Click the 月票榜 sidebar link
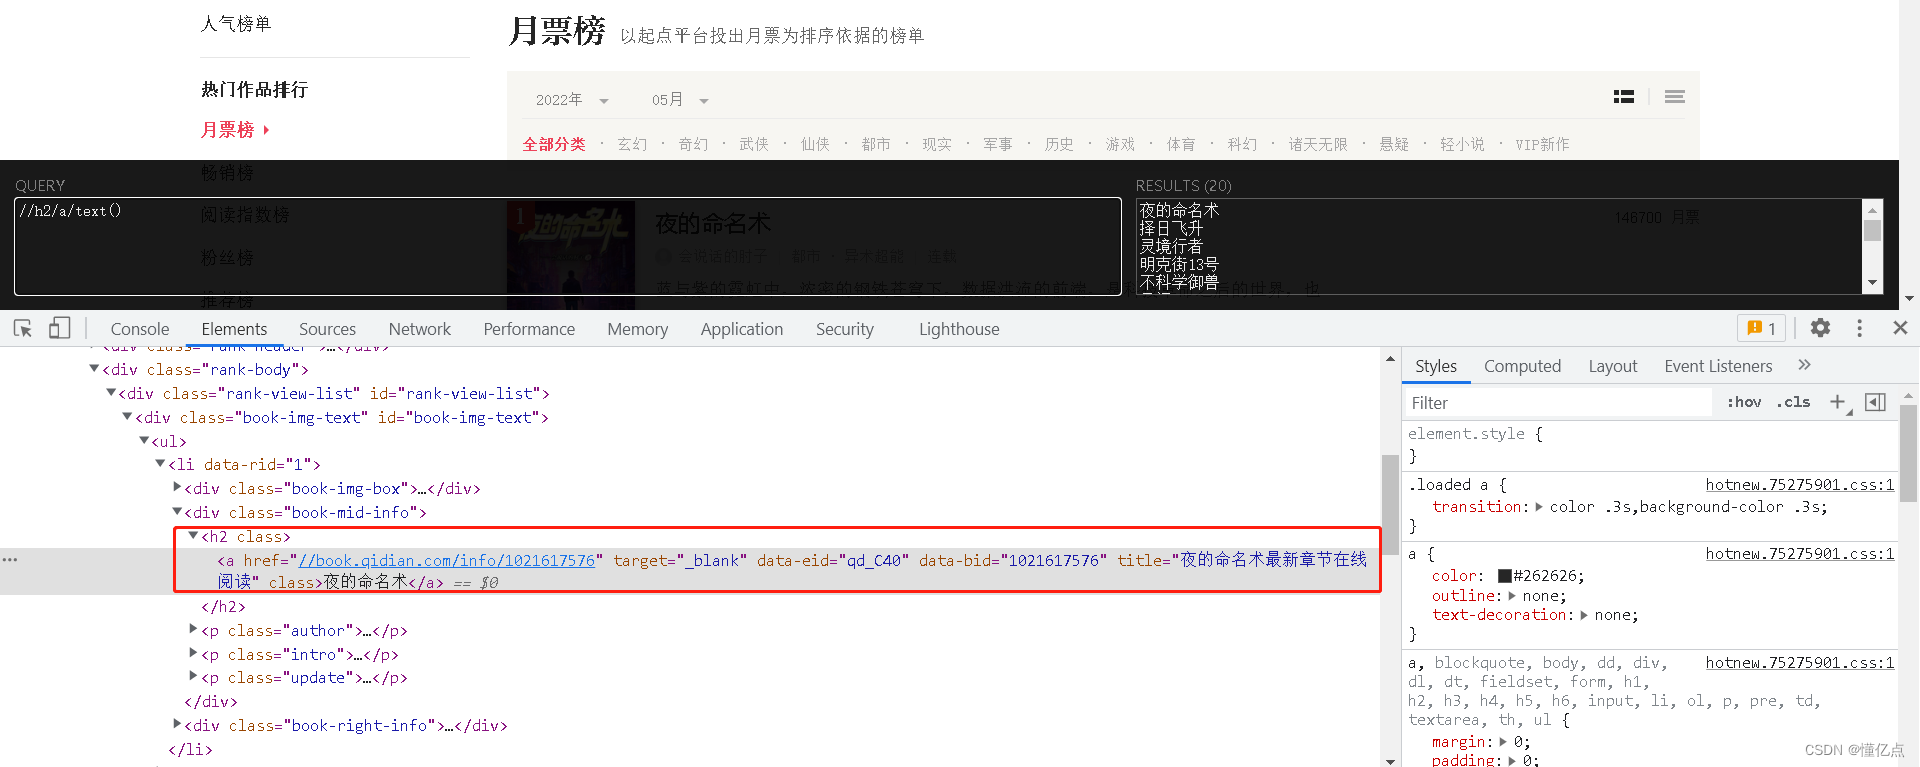 pyautogui.click(x=228, y=130)
